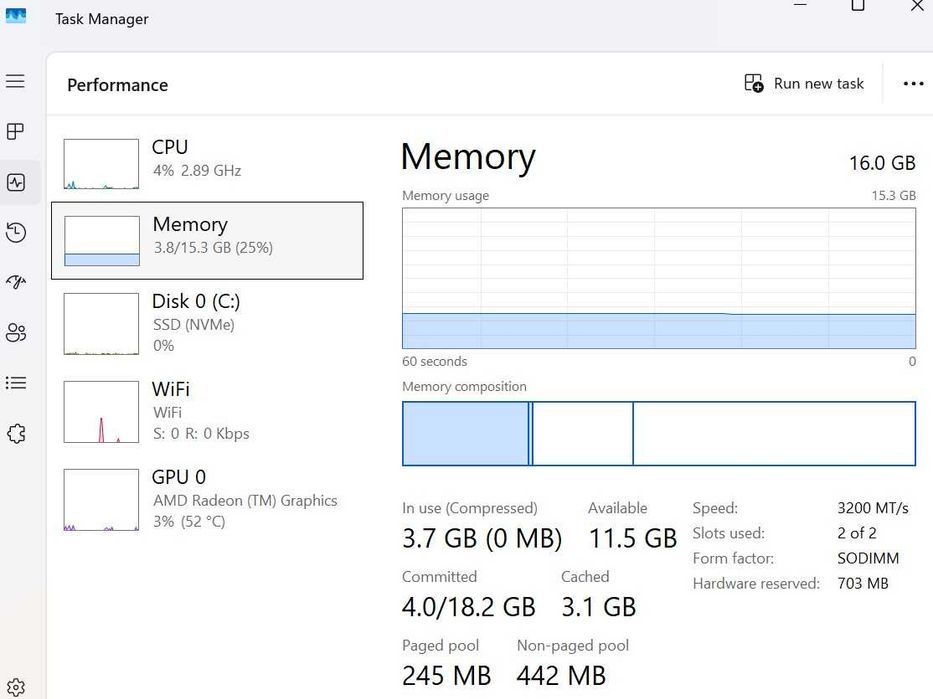The height and width of the screenshot is (699, 933).
Task: Open the Services page icon
Action: (15, 434)
